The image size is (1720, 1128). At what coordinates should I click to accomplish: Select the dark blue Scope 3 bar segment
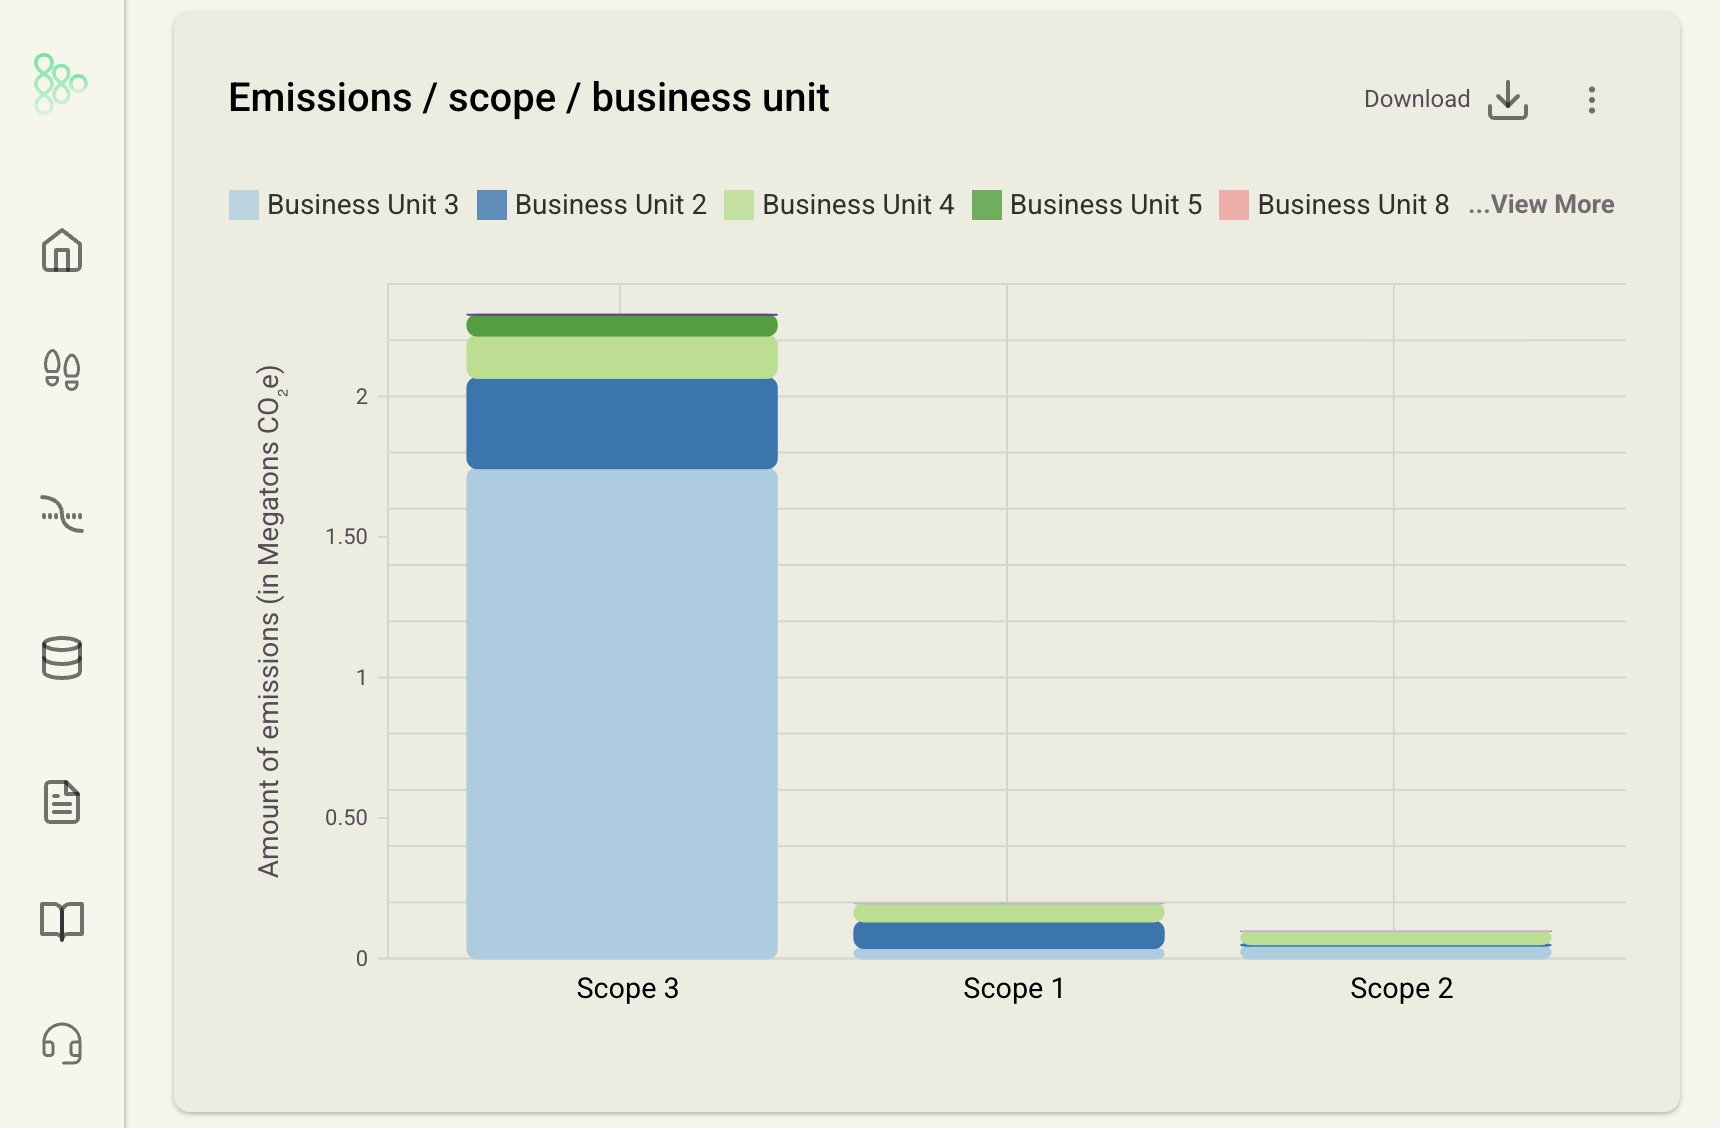point(622,424)
